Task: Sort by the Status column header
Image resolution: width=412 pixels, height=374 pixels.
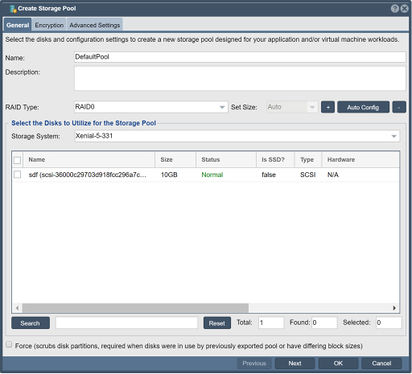Action: click(x=226, y=160)
